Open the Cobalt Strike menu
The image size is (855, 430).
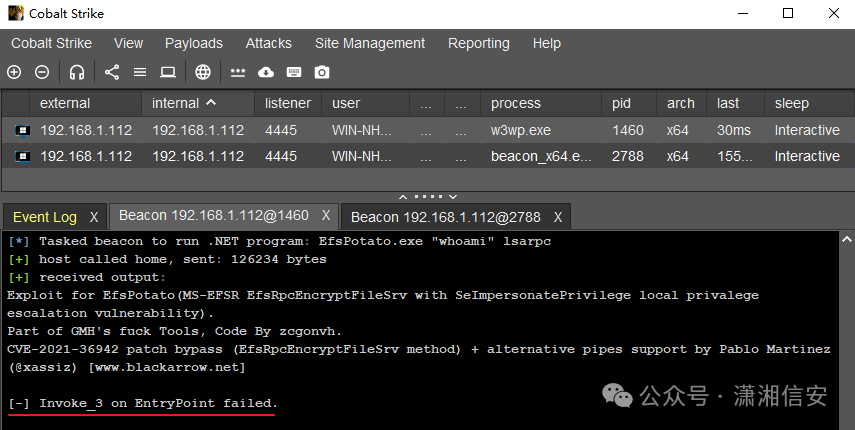pyautogui.click(x=51, y=43)
